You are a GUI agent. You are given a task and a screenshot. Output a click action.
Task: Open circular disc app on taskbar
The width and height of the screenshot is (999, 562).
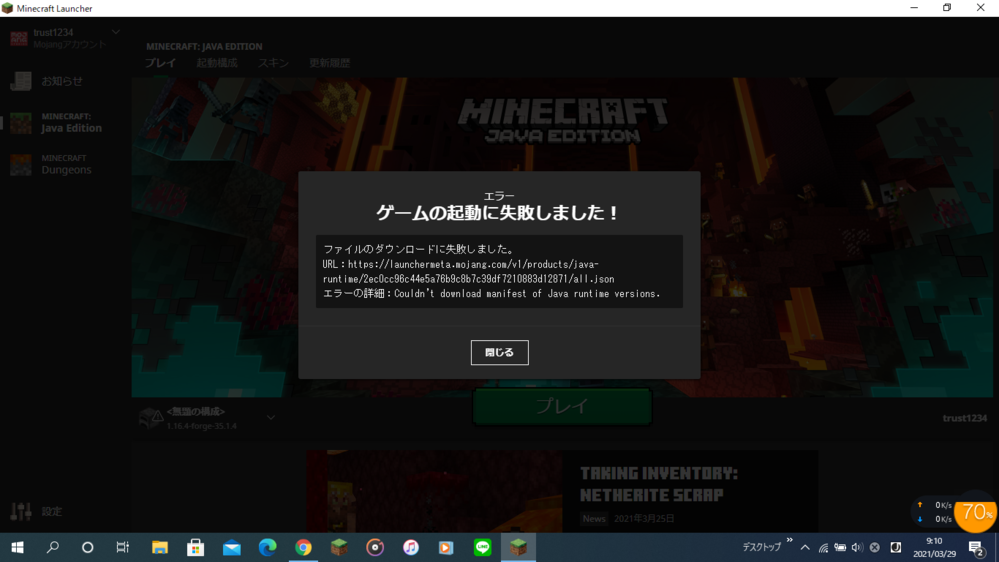(x=375, y=547)
